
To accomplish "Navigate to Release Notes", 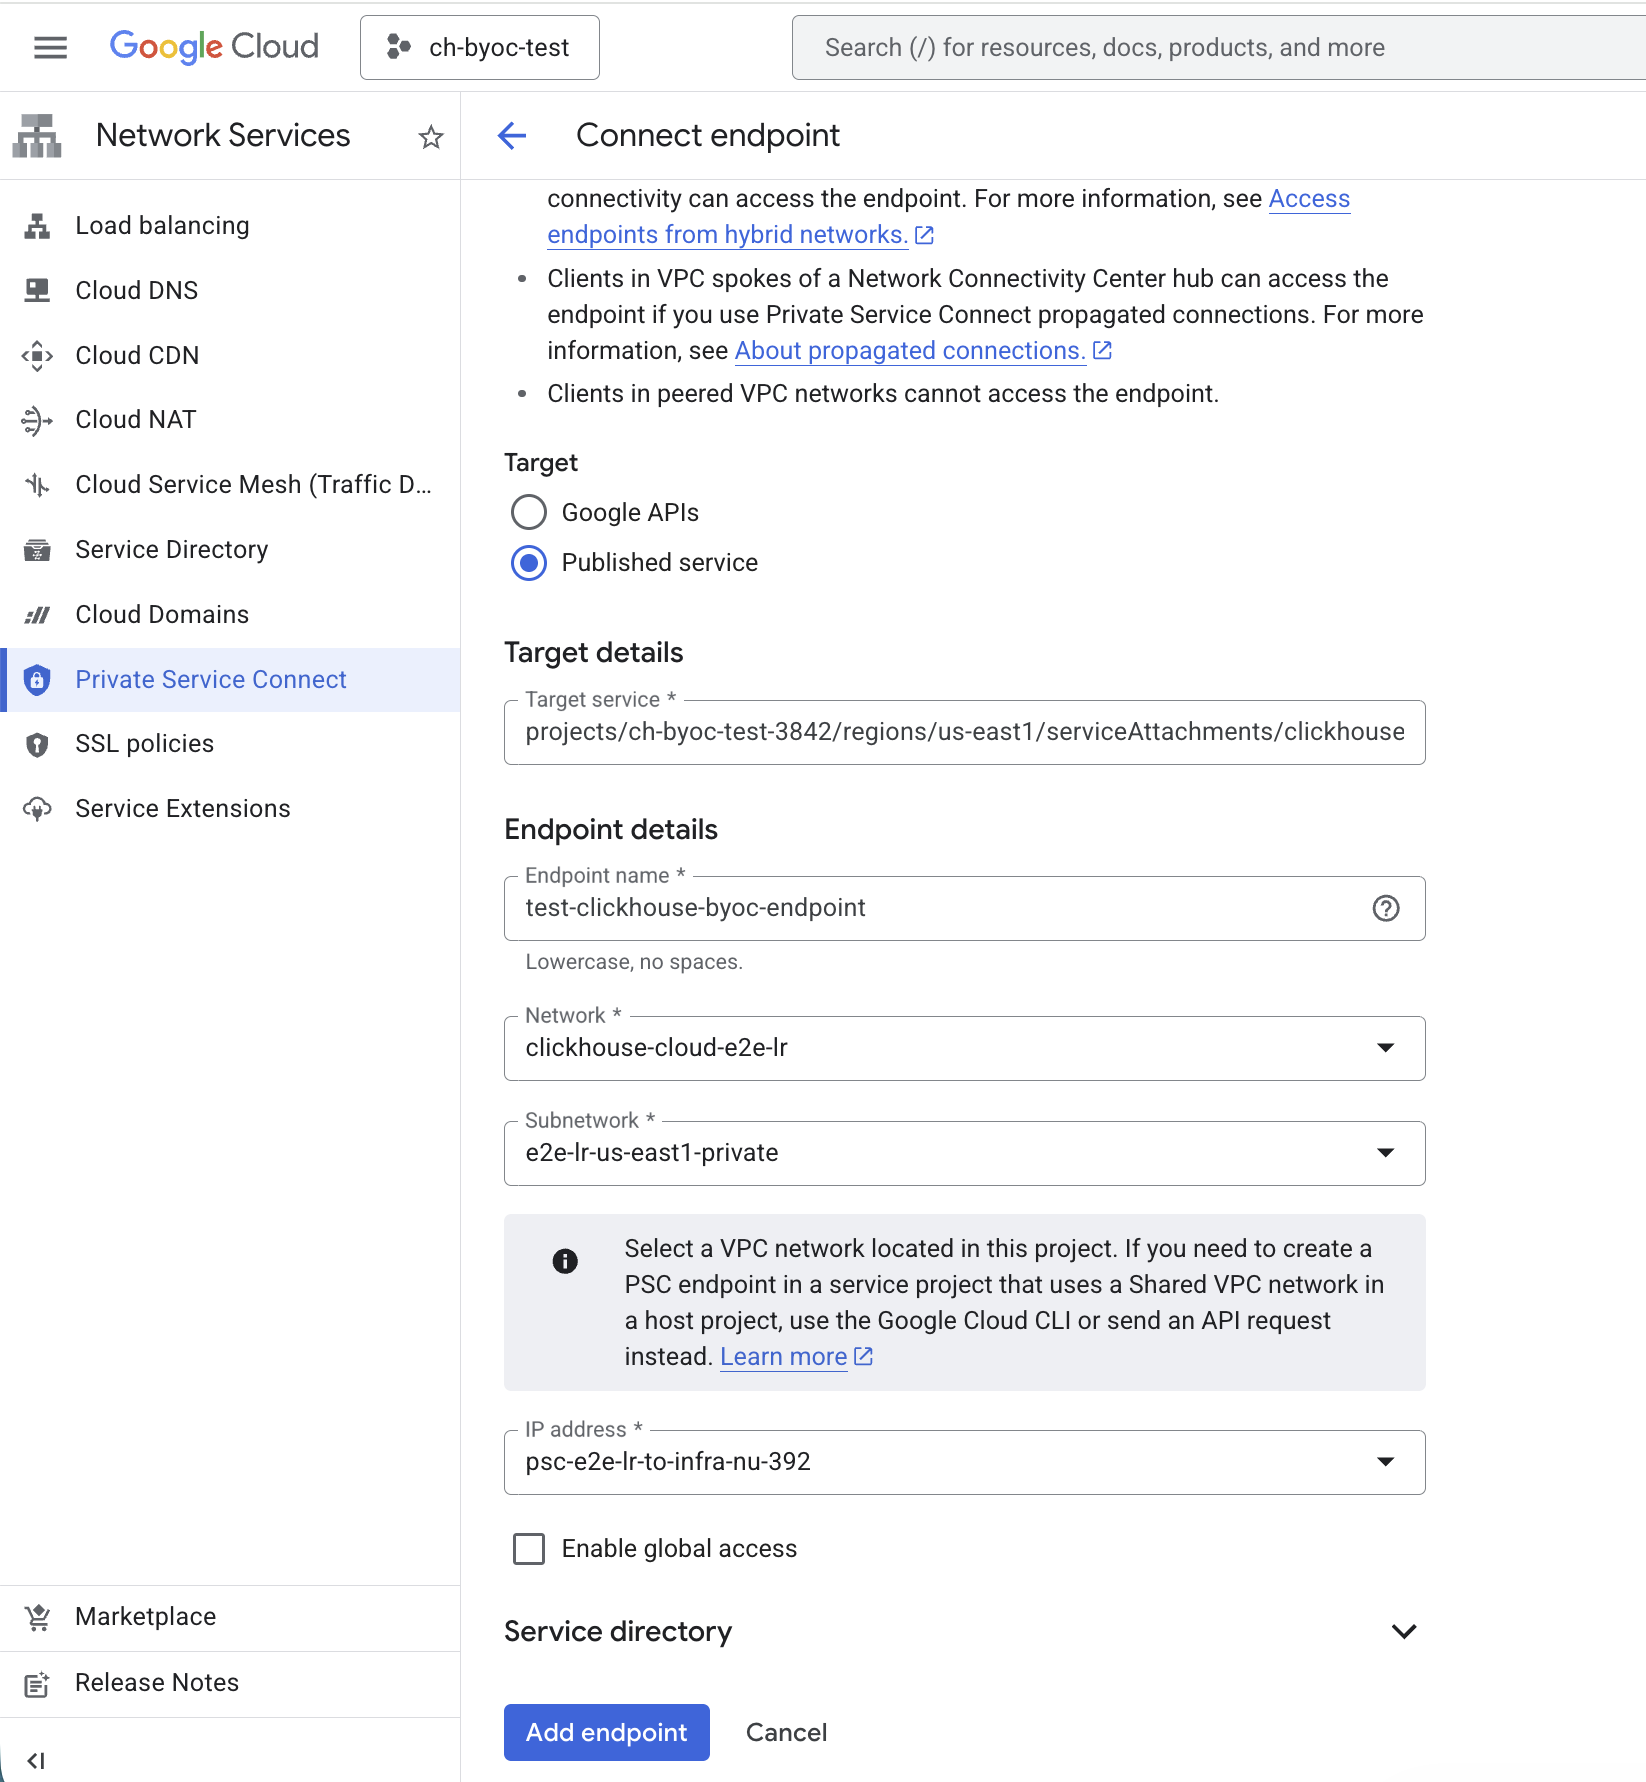I will [156, 1682].
